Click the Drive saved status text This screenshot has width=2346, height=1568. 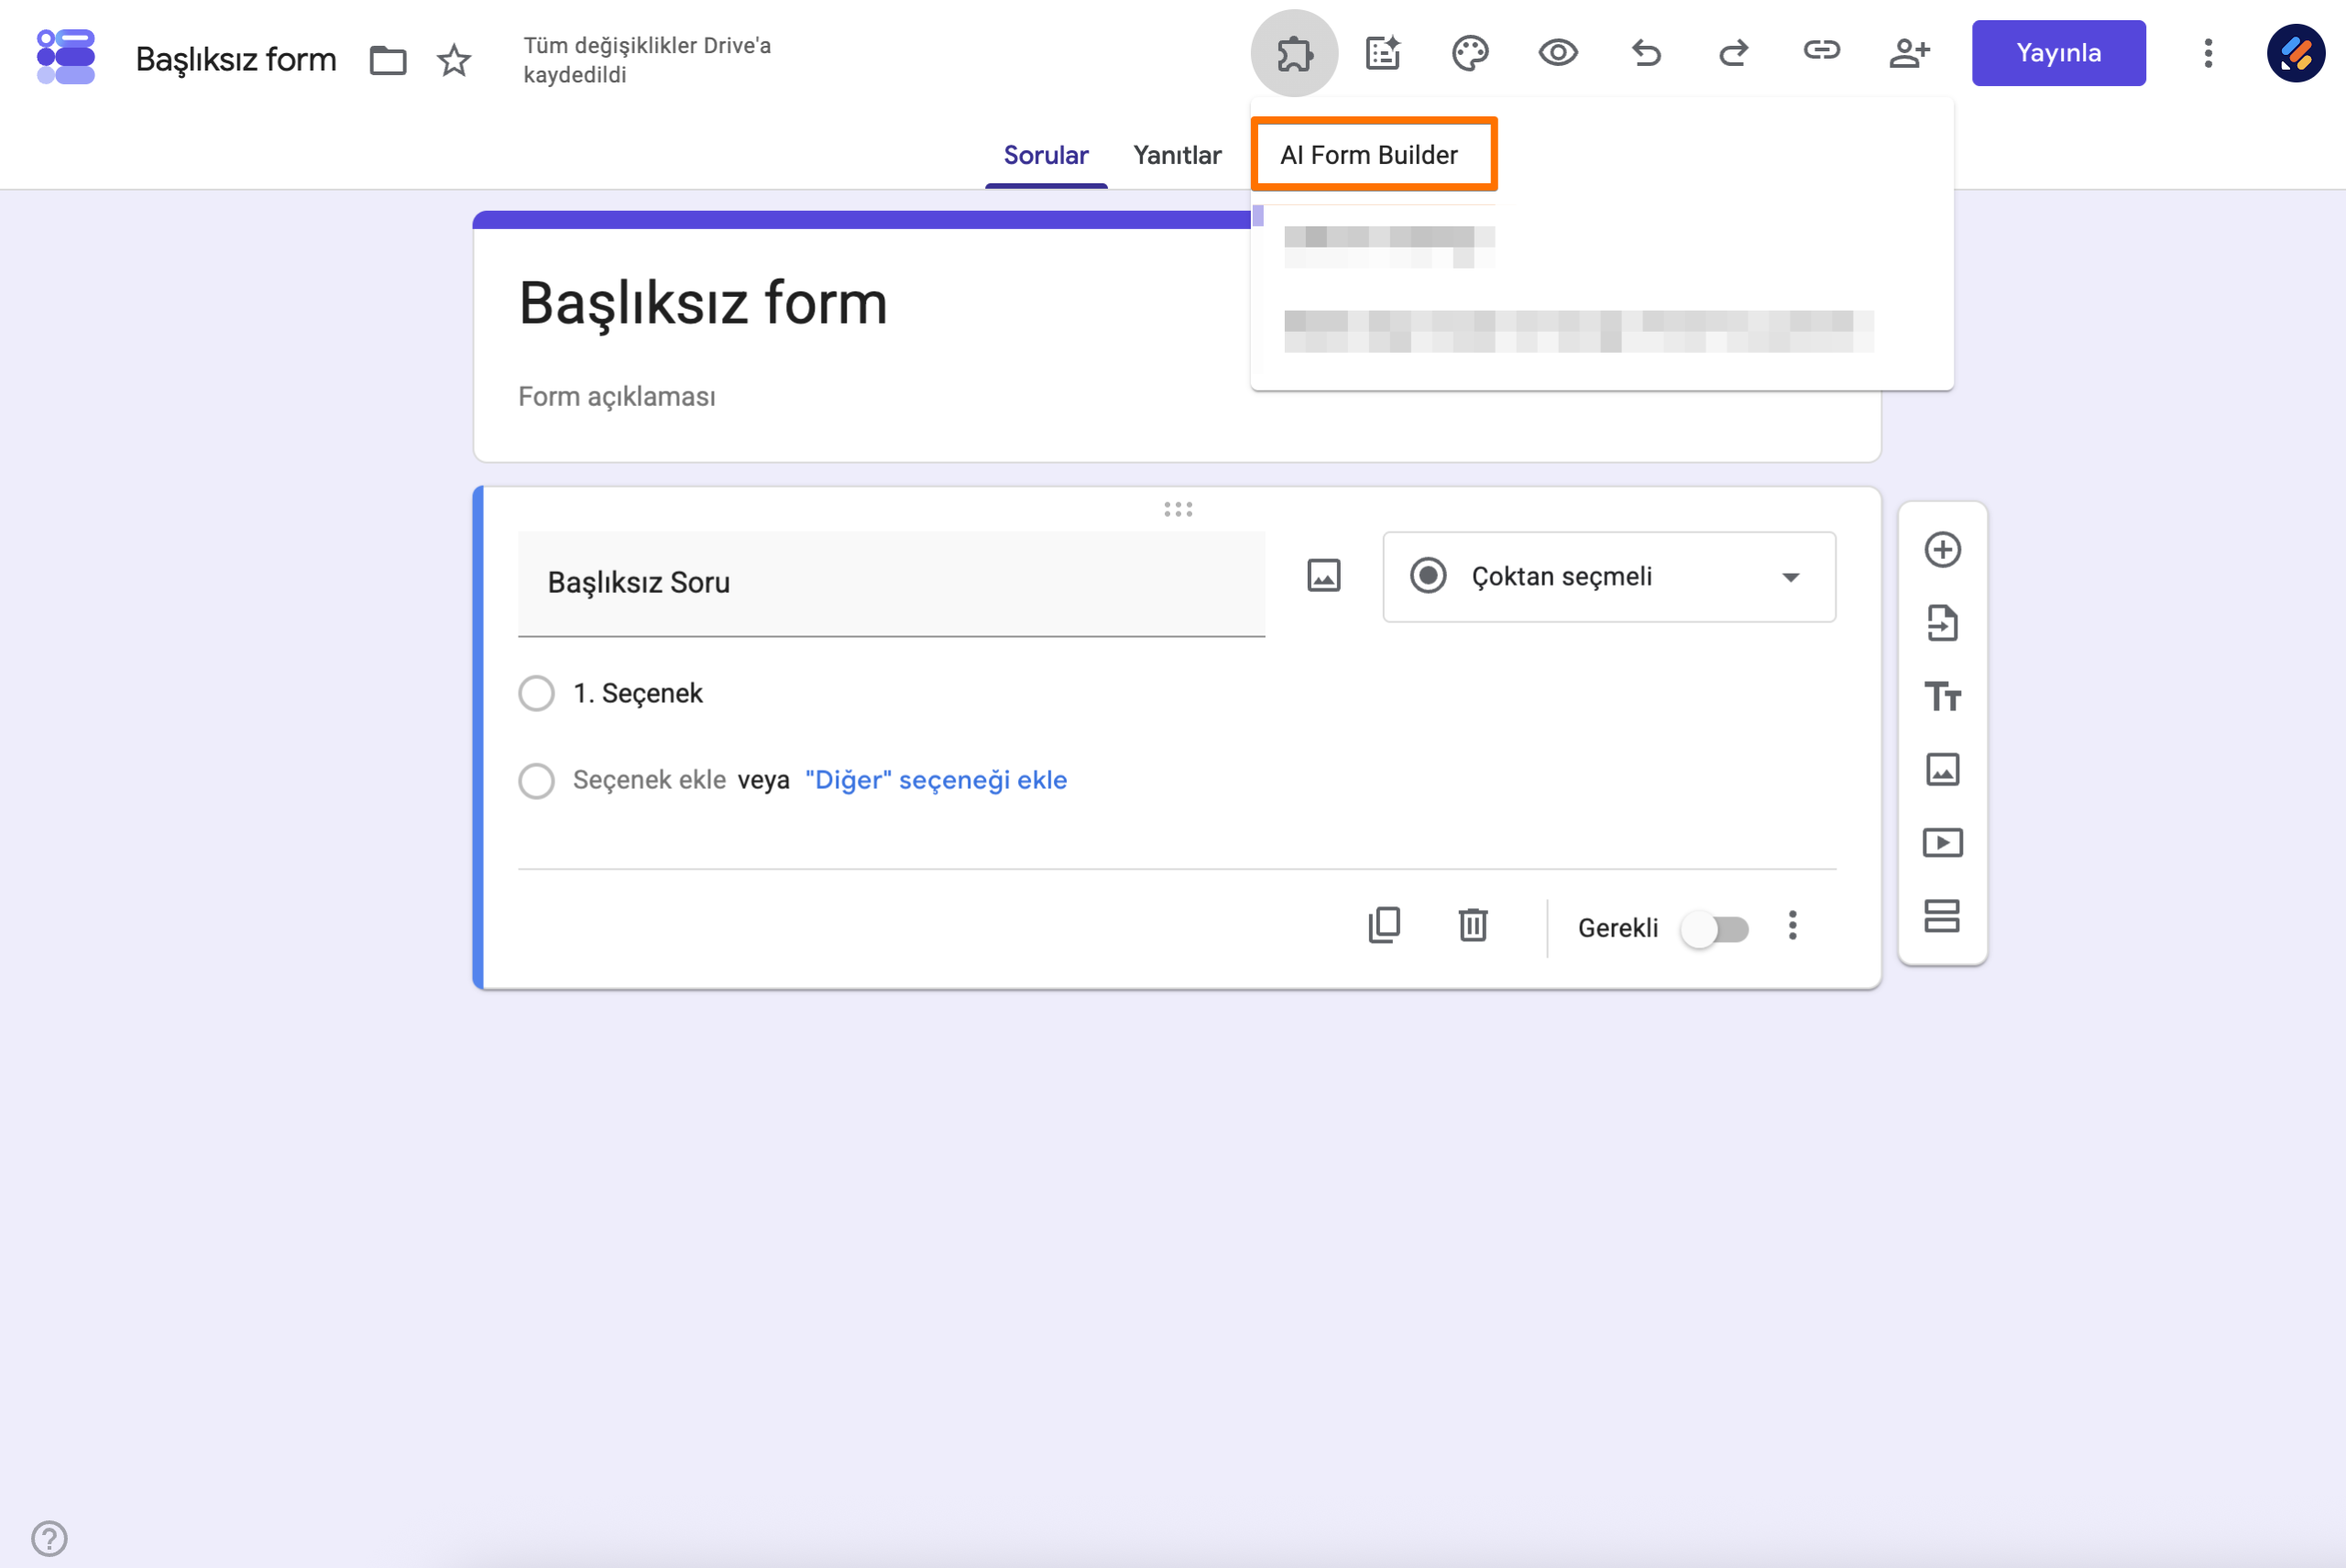[x=647, y=60]
